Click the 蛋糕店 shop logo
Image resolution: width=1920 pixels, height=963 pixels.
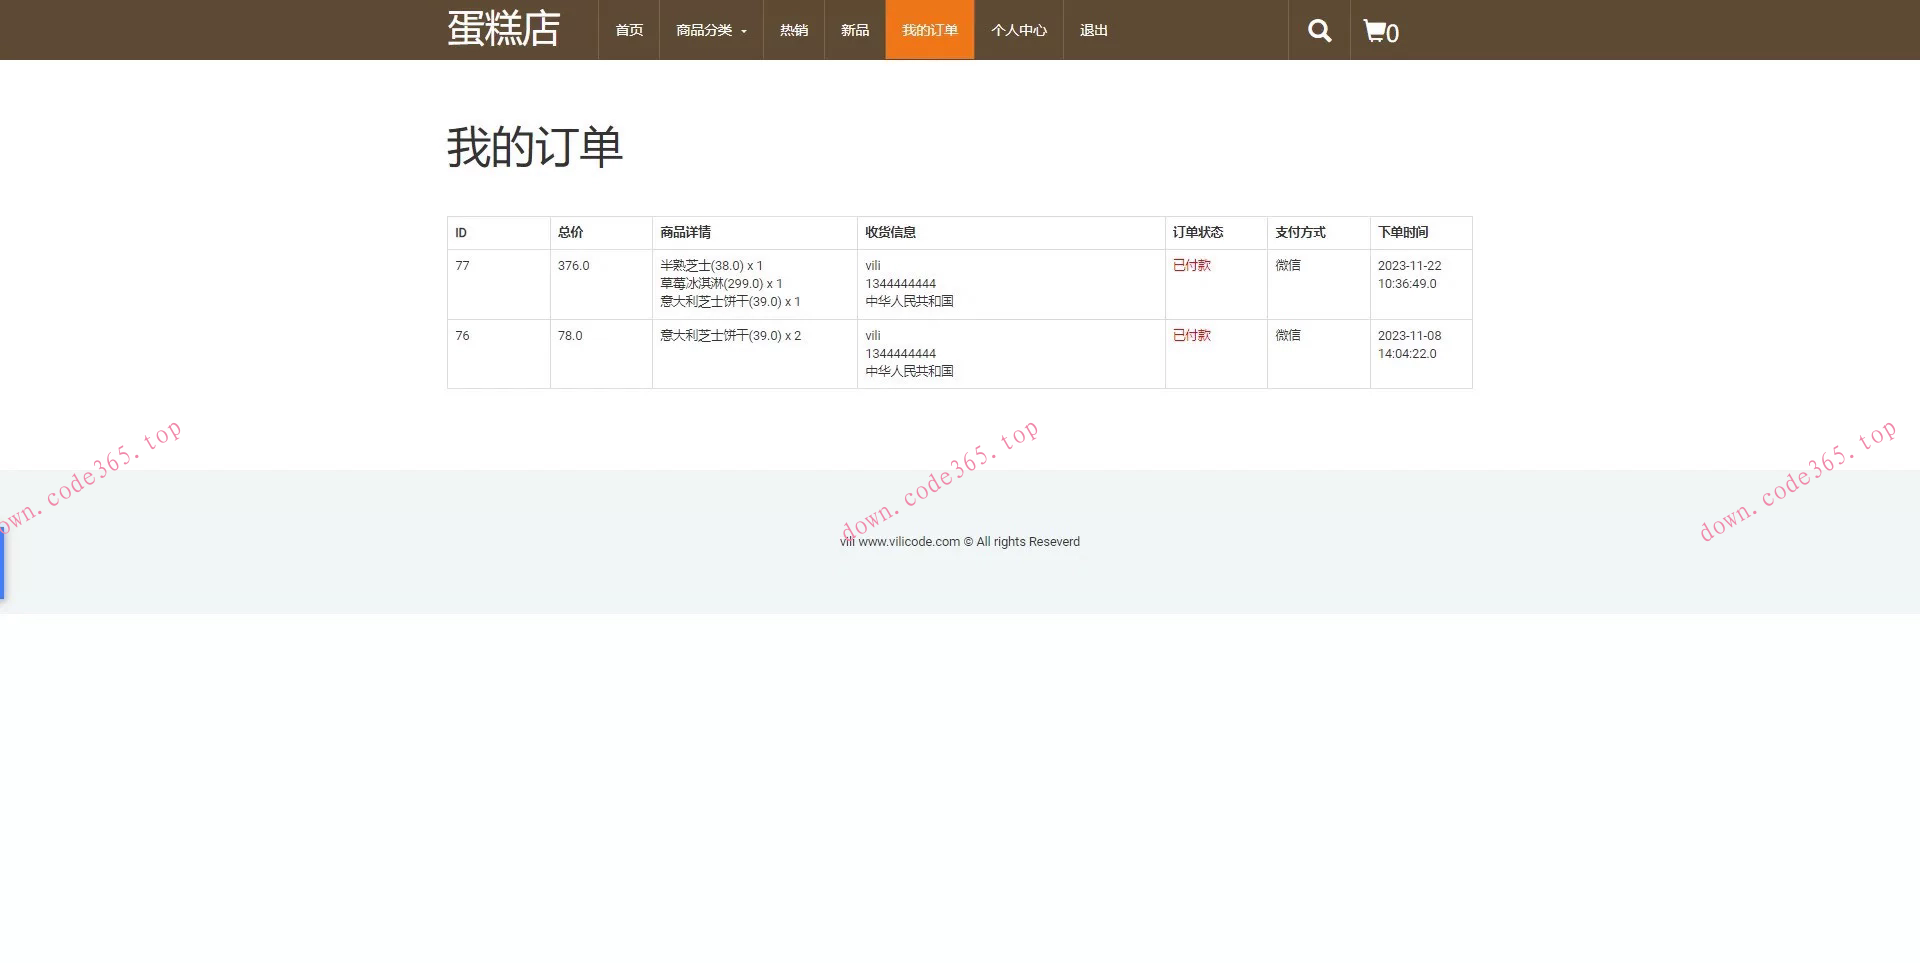[503, 29]
